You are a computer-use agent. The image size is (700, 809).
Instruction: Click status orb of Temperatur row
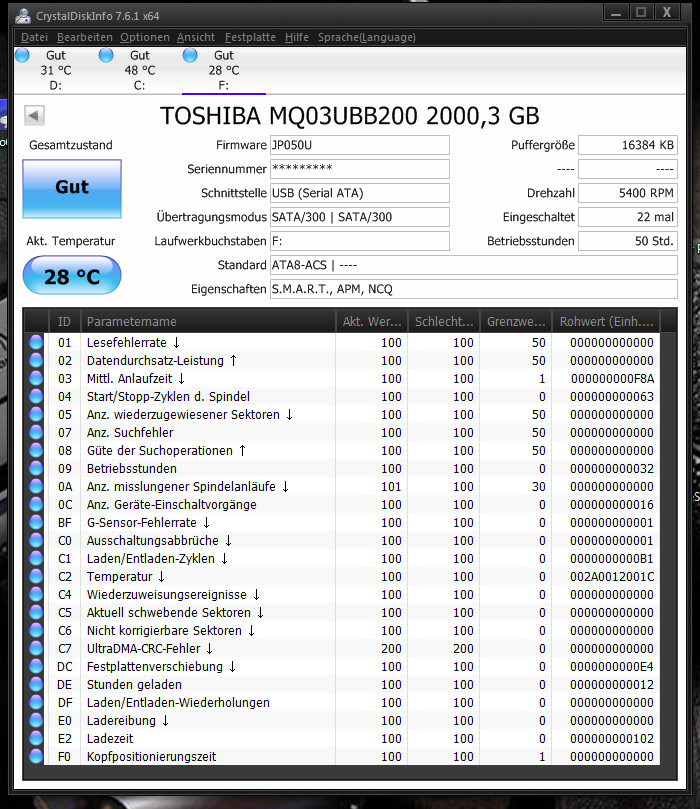tap(36, 577)
